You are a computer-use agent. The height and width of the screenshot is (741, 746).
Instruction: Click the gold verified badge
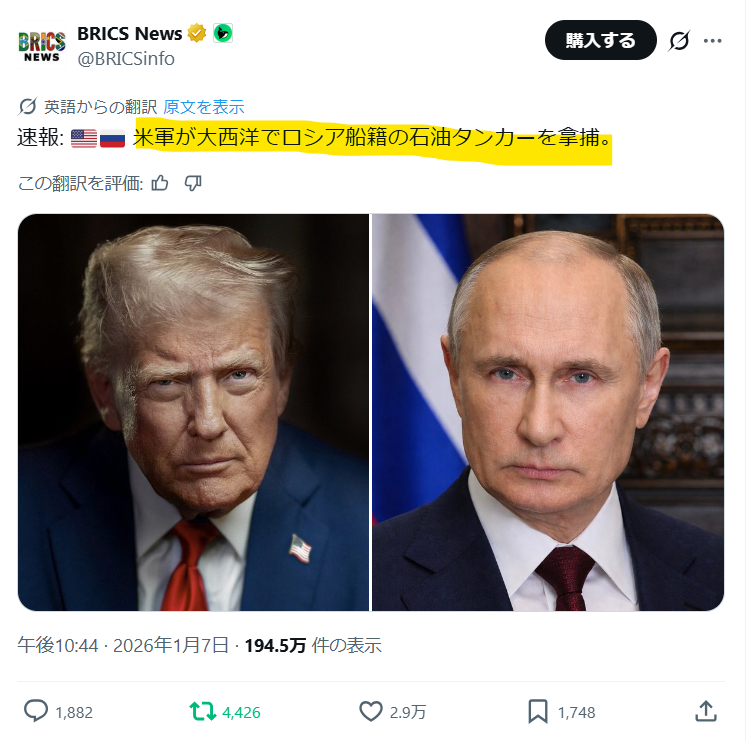[x=196, y=33]
